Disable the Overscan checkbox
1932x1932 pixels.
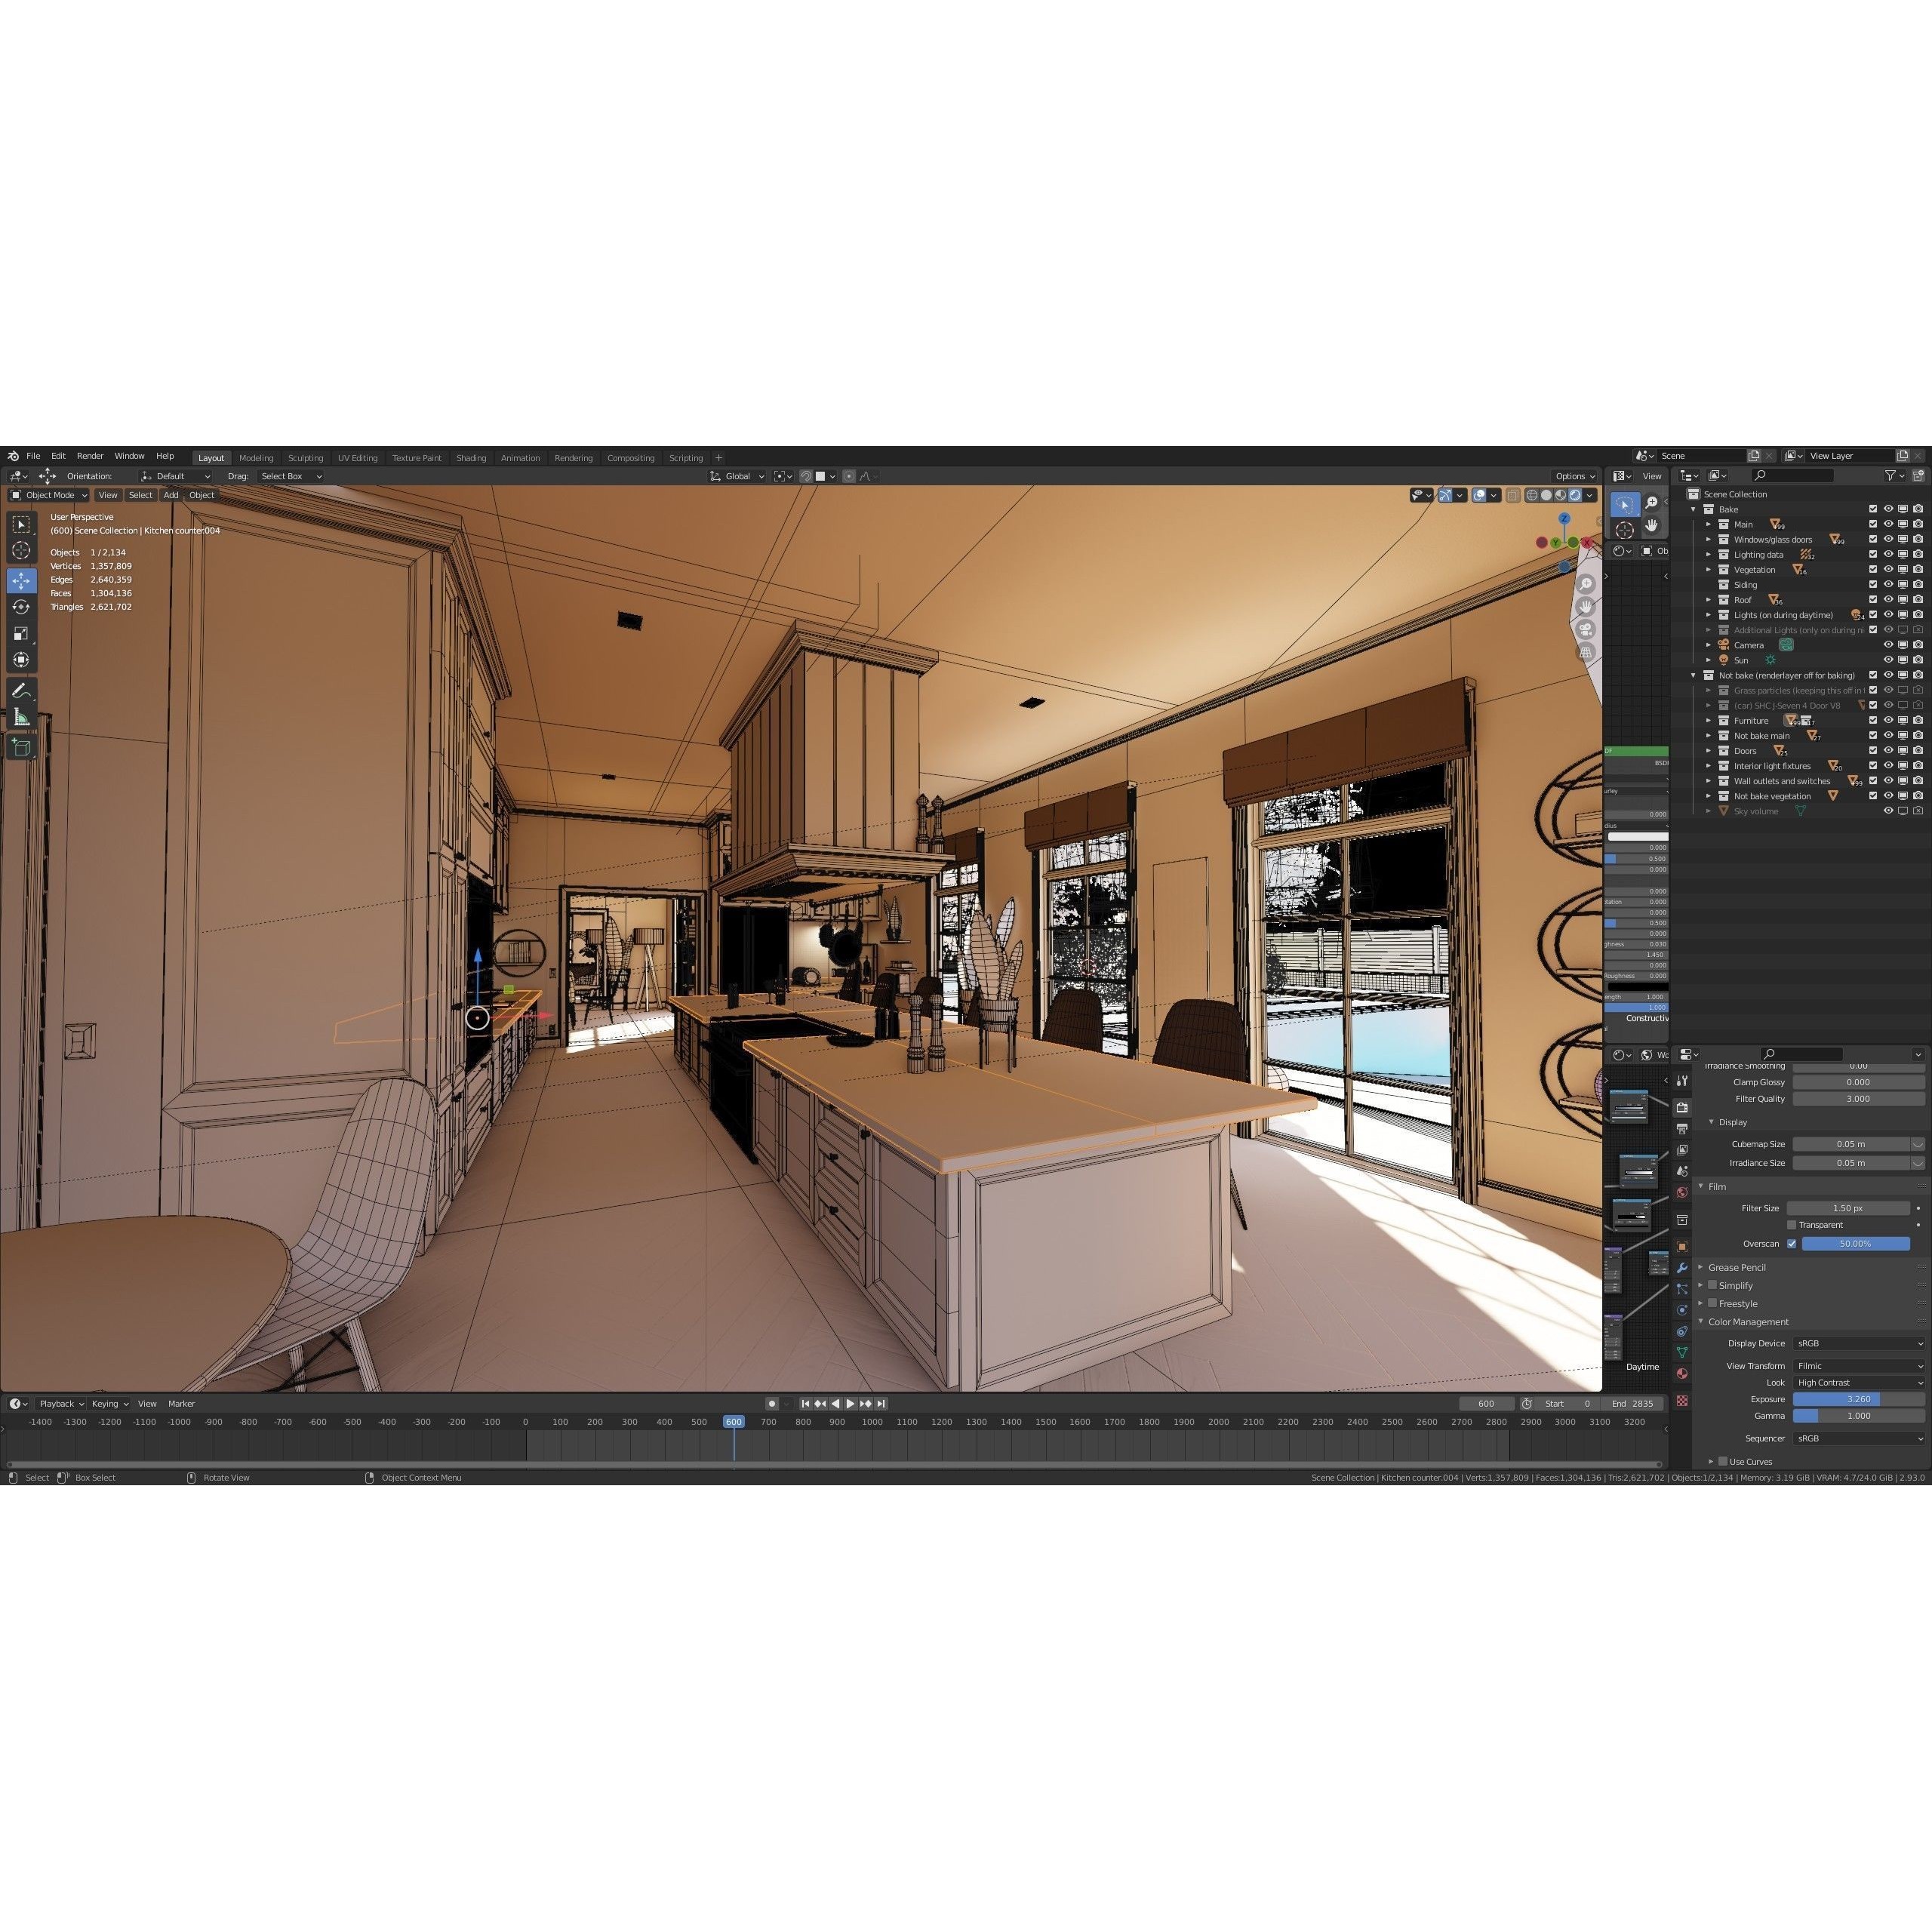(1791, 1244)
